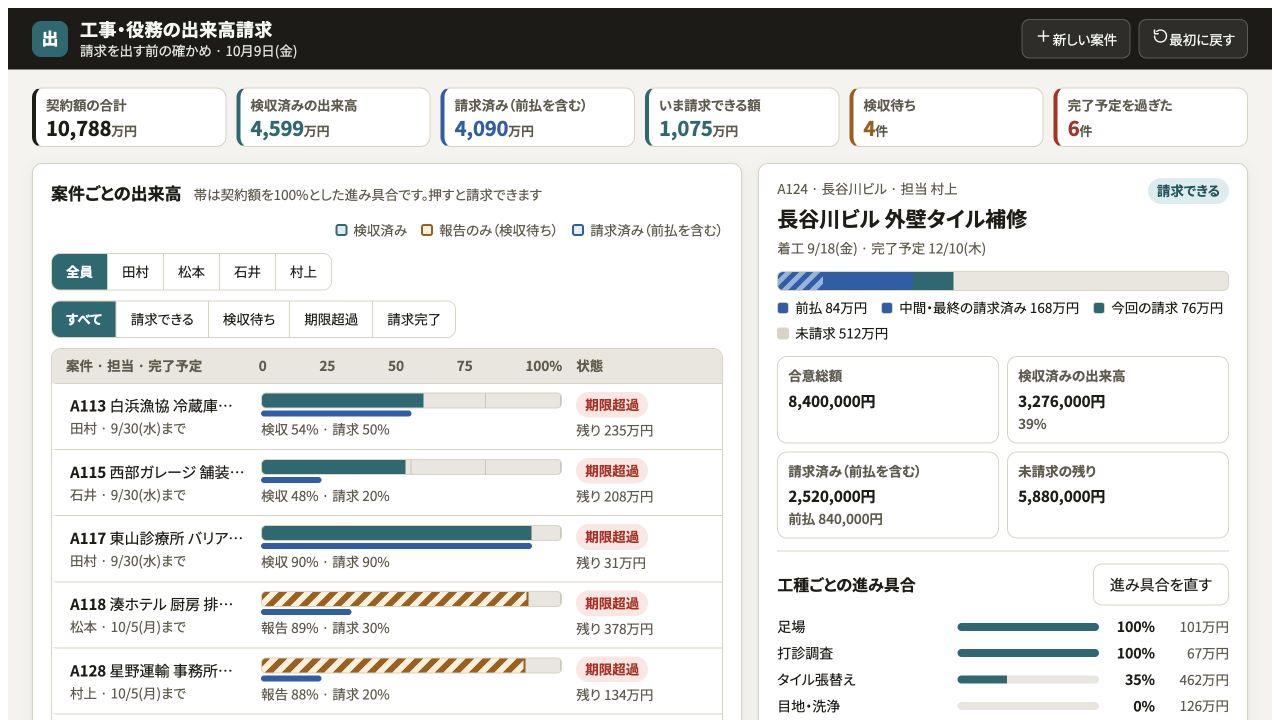The height and width of the screenshot is (720, 1280).
Task: Filter projects by 石井
Action: [x=247, y=272]
